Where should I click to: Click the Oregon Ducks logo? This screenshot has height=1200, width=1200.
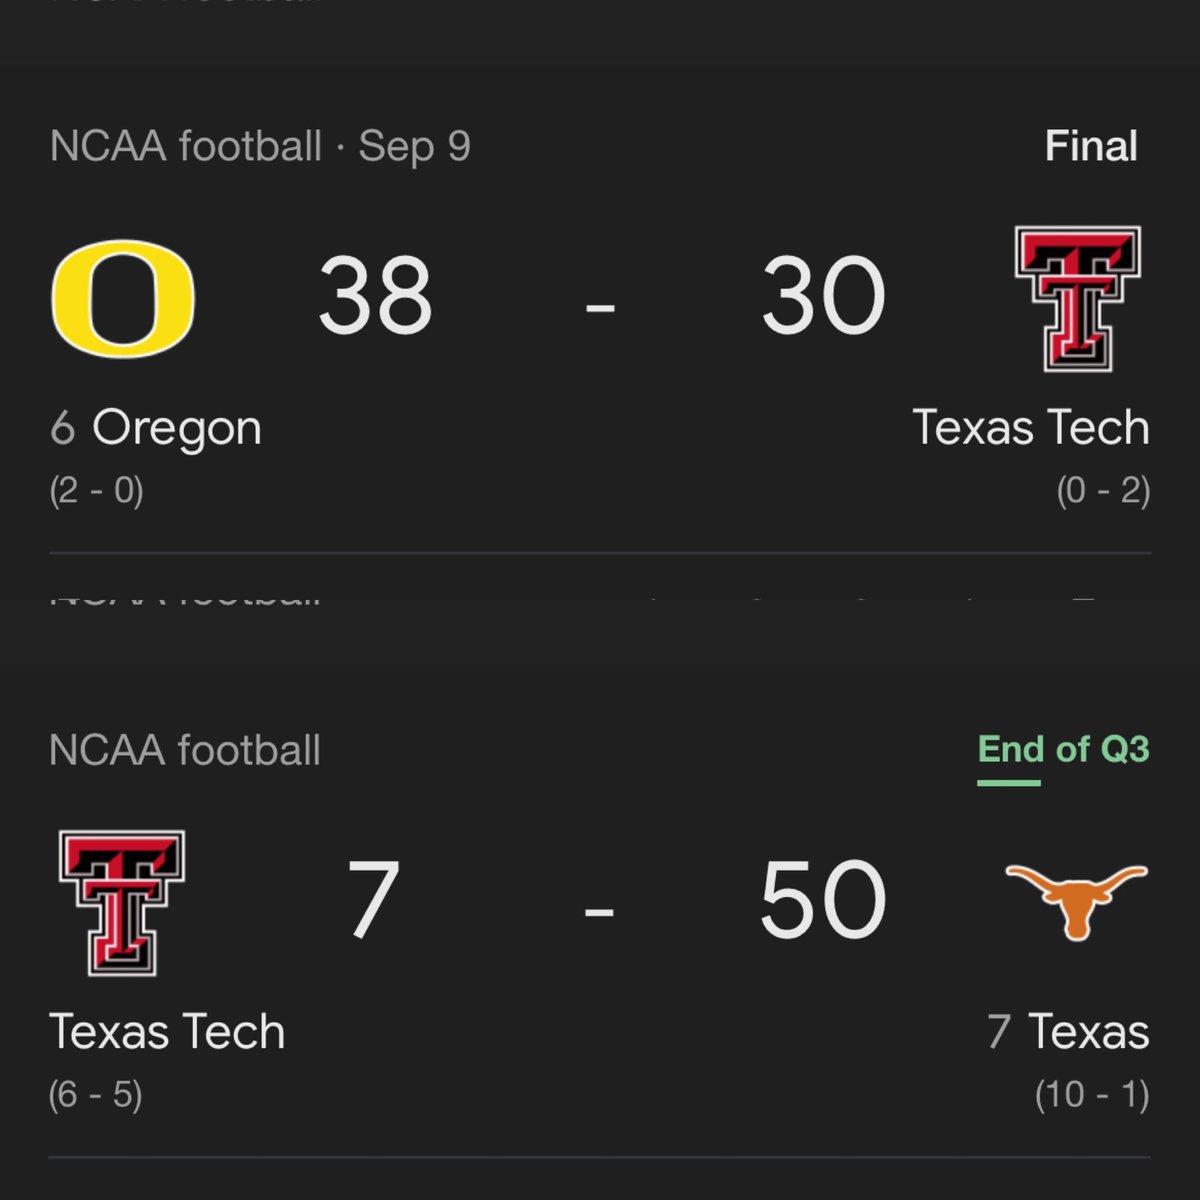[x=122, y=298]
